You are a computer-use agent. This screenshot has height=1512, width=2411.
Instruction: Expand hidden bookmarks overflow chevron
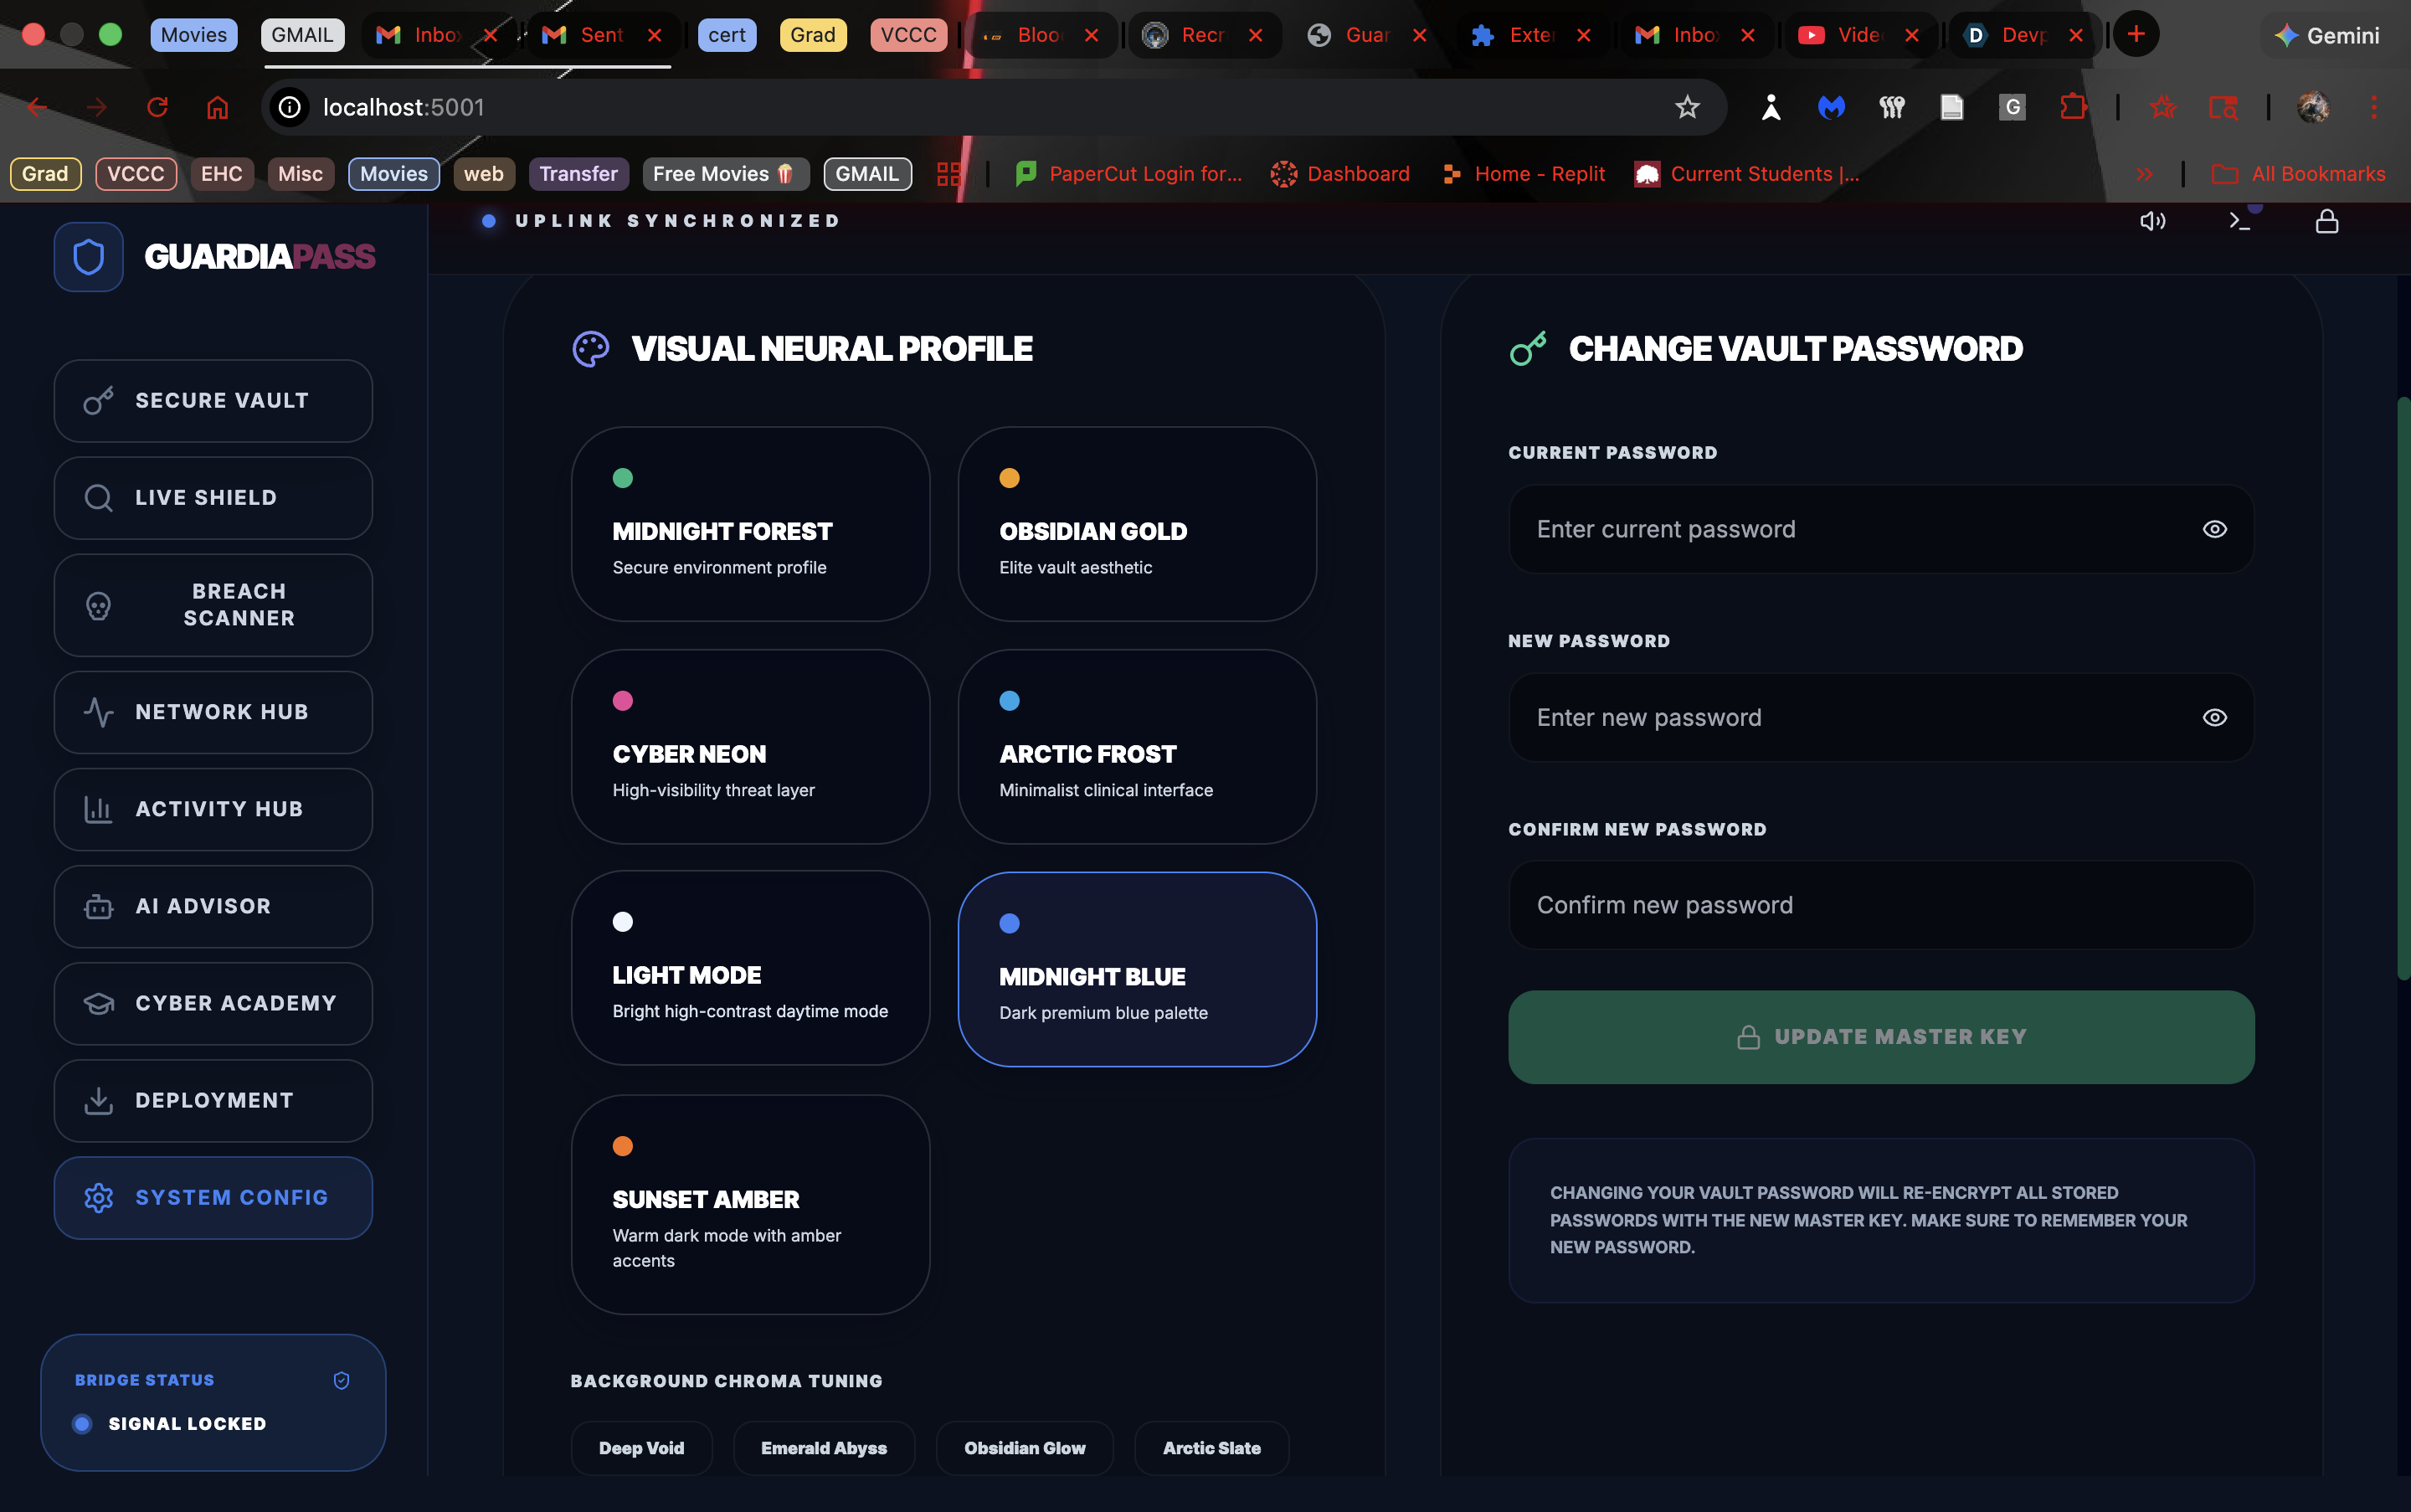point(2144,174)
